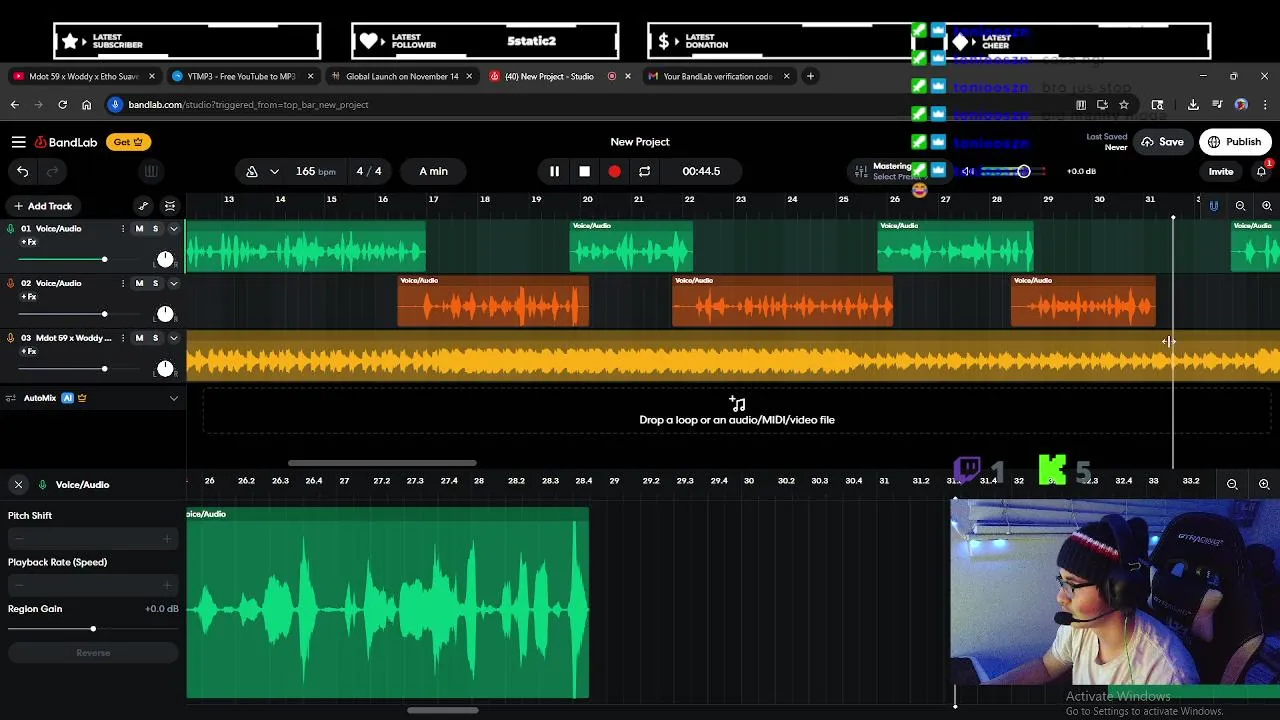The image size is (1280, 720).
Task: Open the A min key selector
Action: coord(433,171)
